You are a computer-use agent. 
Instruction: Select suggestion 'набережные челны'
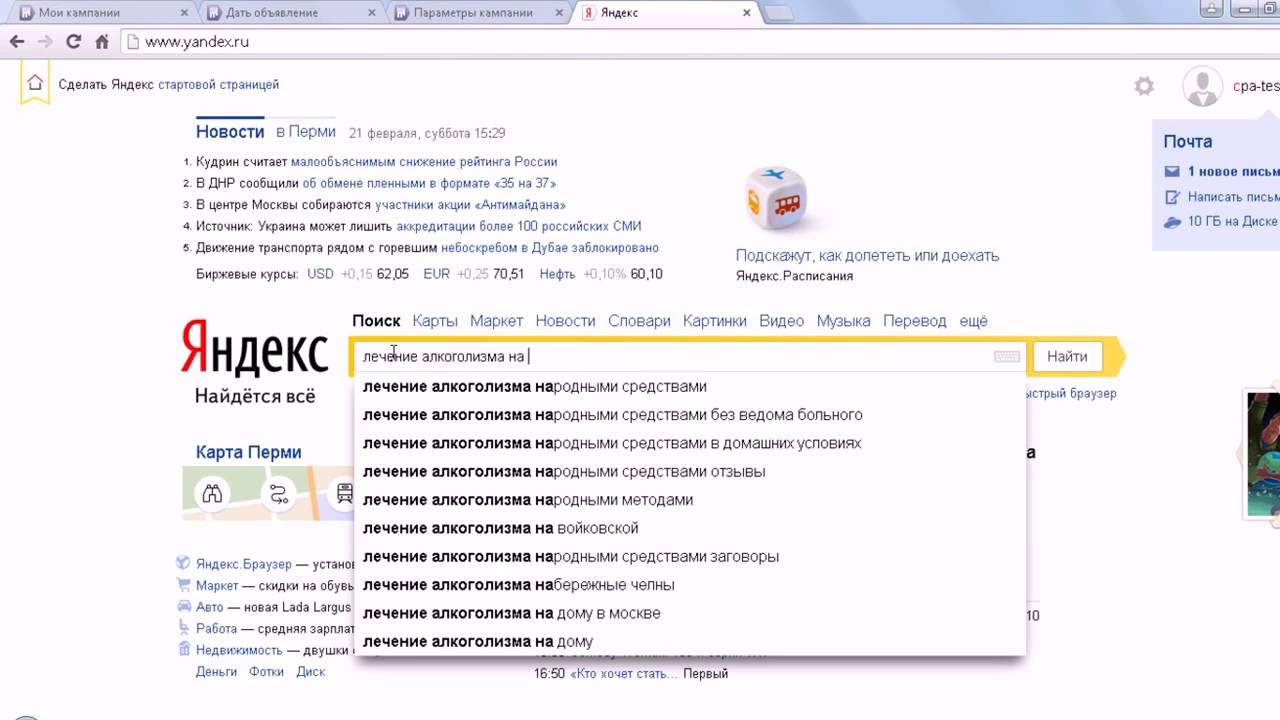pos(690,585)
